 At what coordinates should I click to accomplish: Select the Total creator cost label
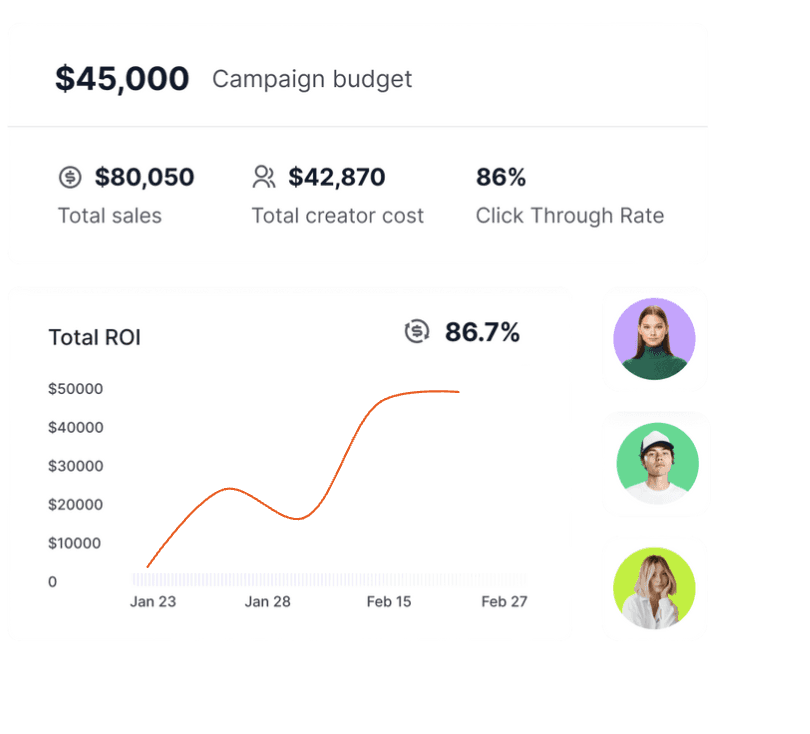click(337, 216)
